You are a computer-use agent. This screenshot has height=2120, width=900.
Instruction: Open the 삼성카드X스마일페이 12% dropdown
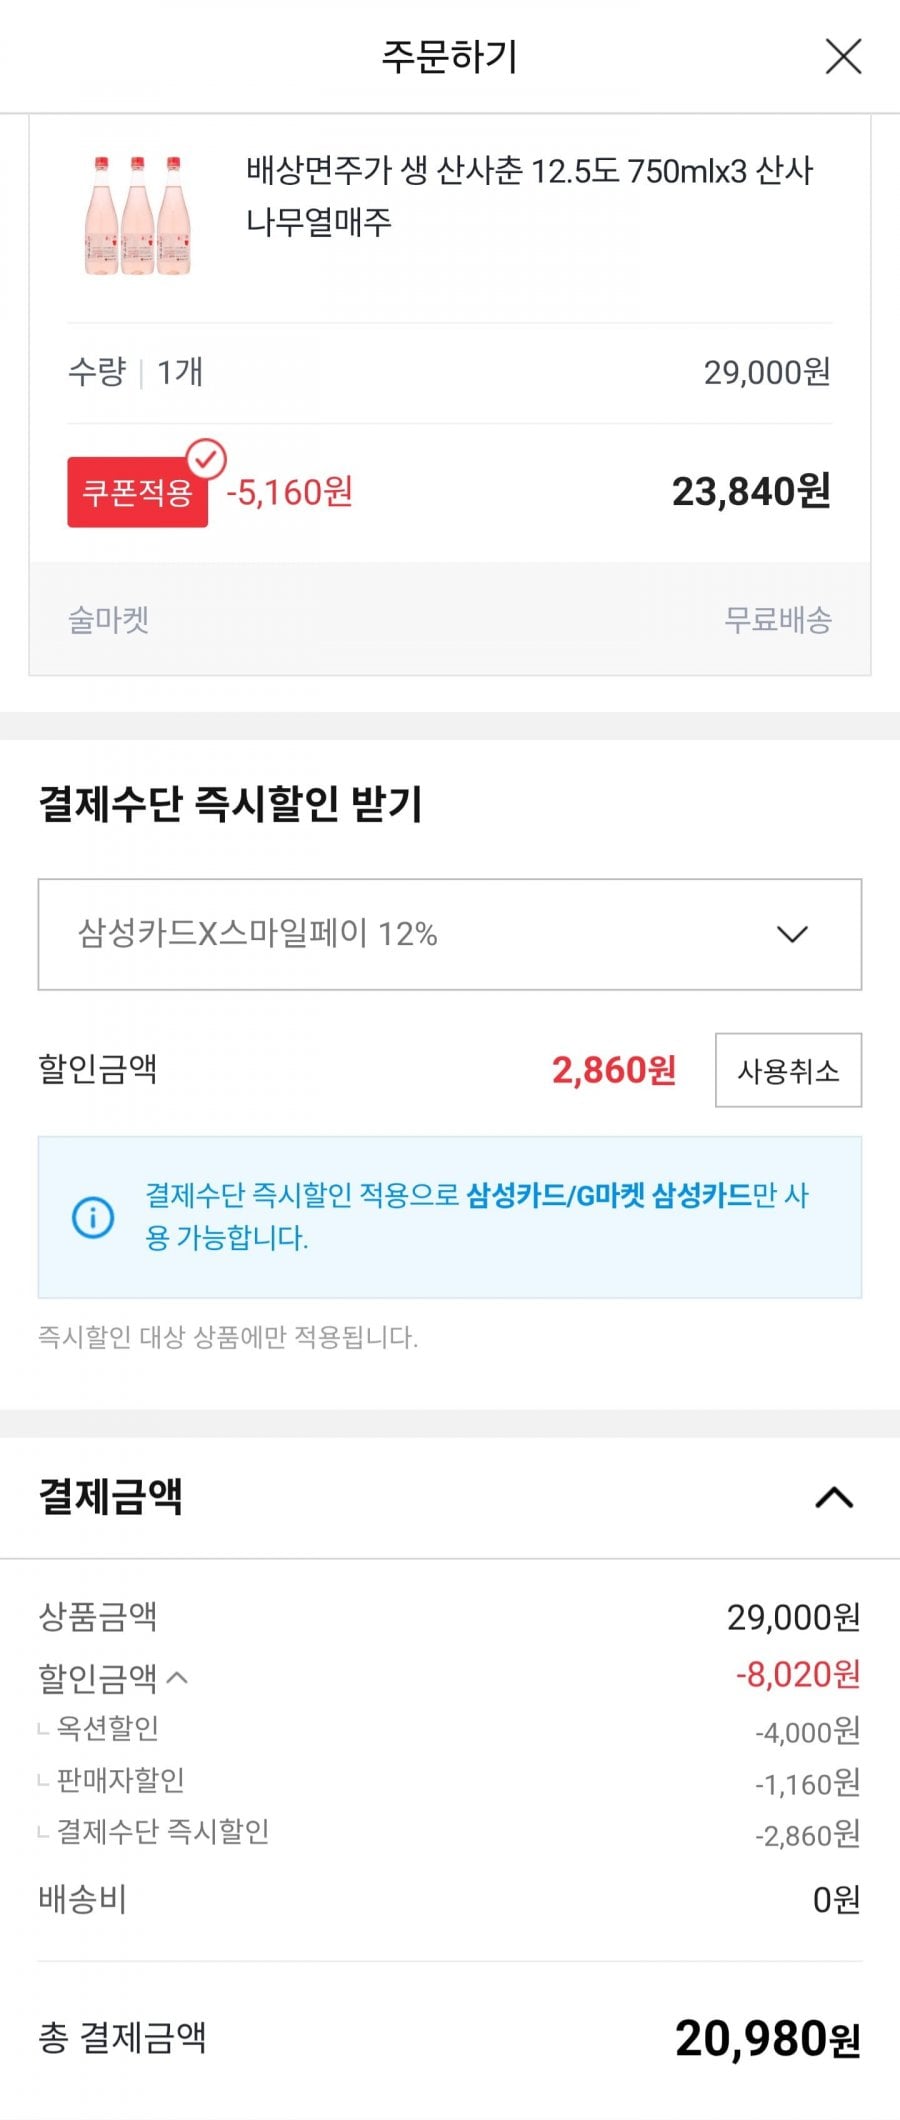(x=449, y=934)
